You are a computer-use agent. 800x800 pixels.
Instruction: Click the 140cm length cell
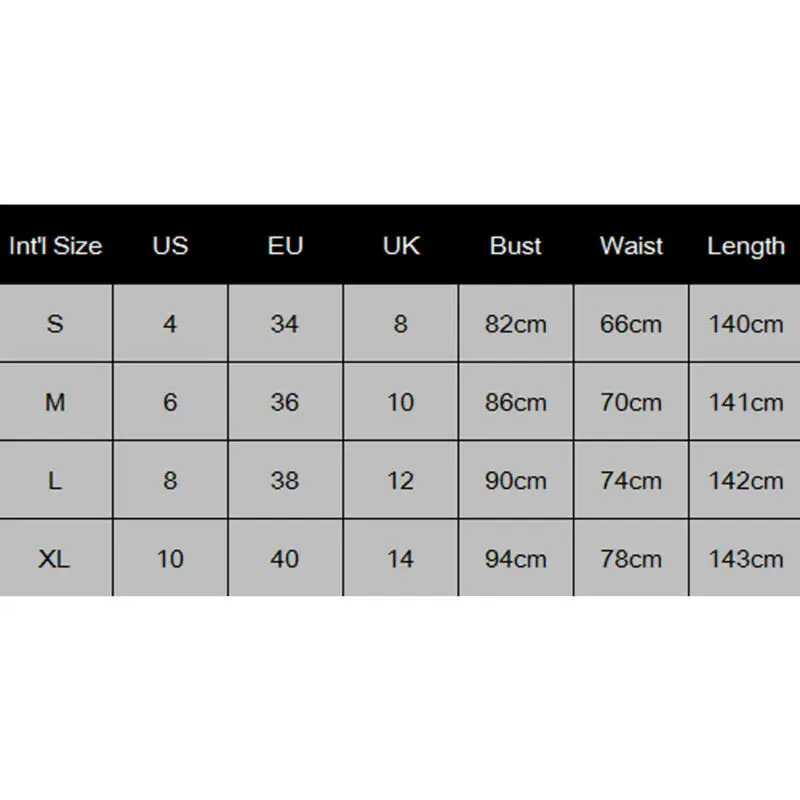(745, 324)
